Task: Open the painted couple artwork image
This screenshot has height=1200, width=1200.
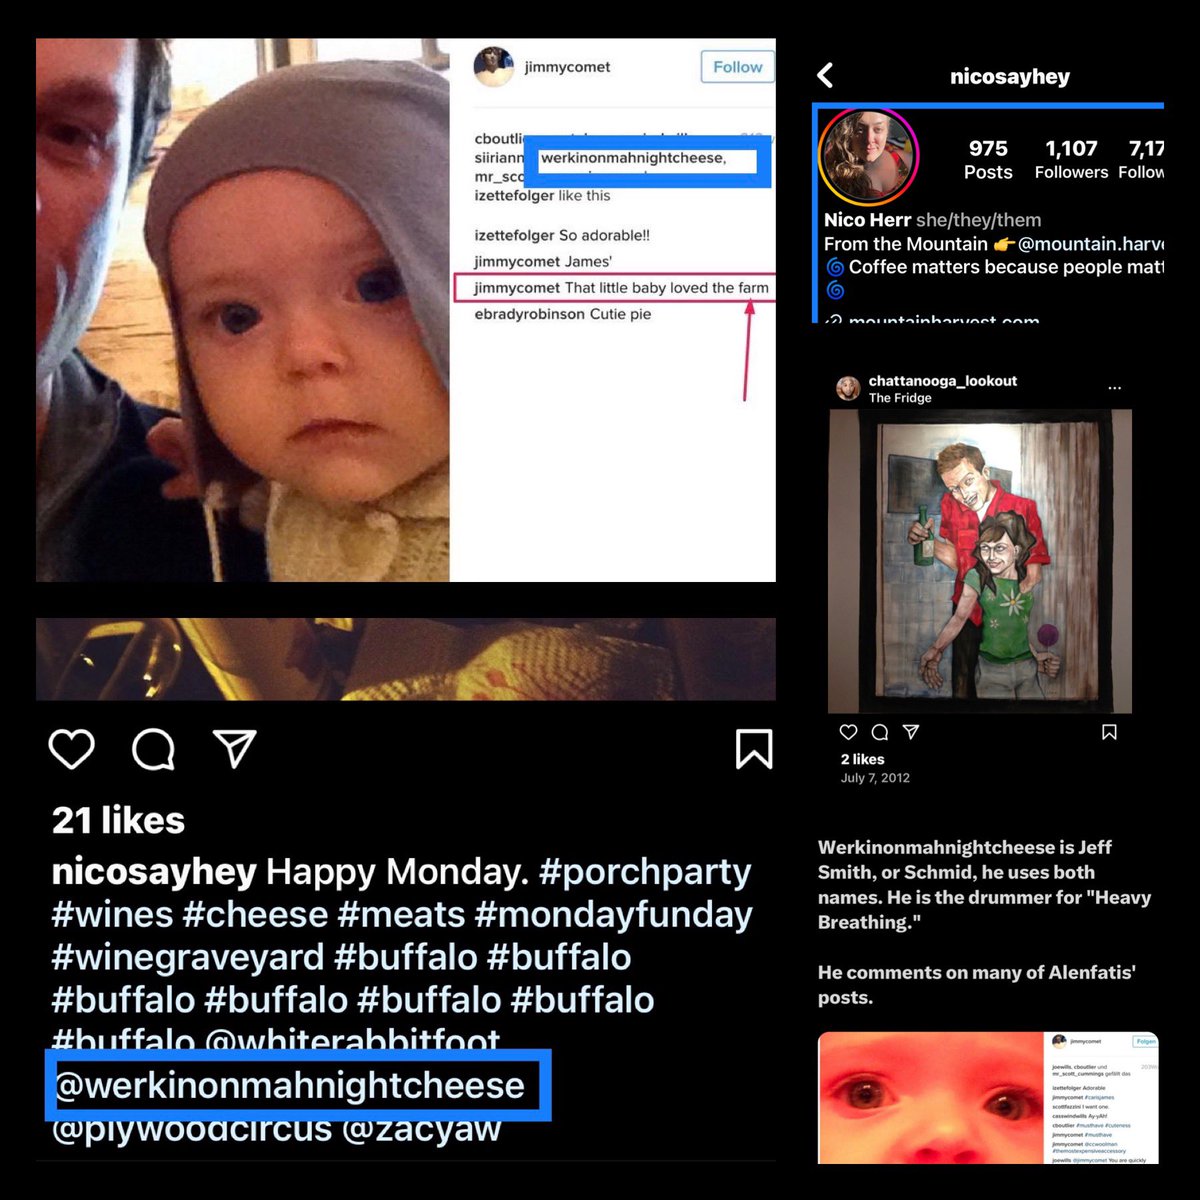Action: (x=980, y=560)
